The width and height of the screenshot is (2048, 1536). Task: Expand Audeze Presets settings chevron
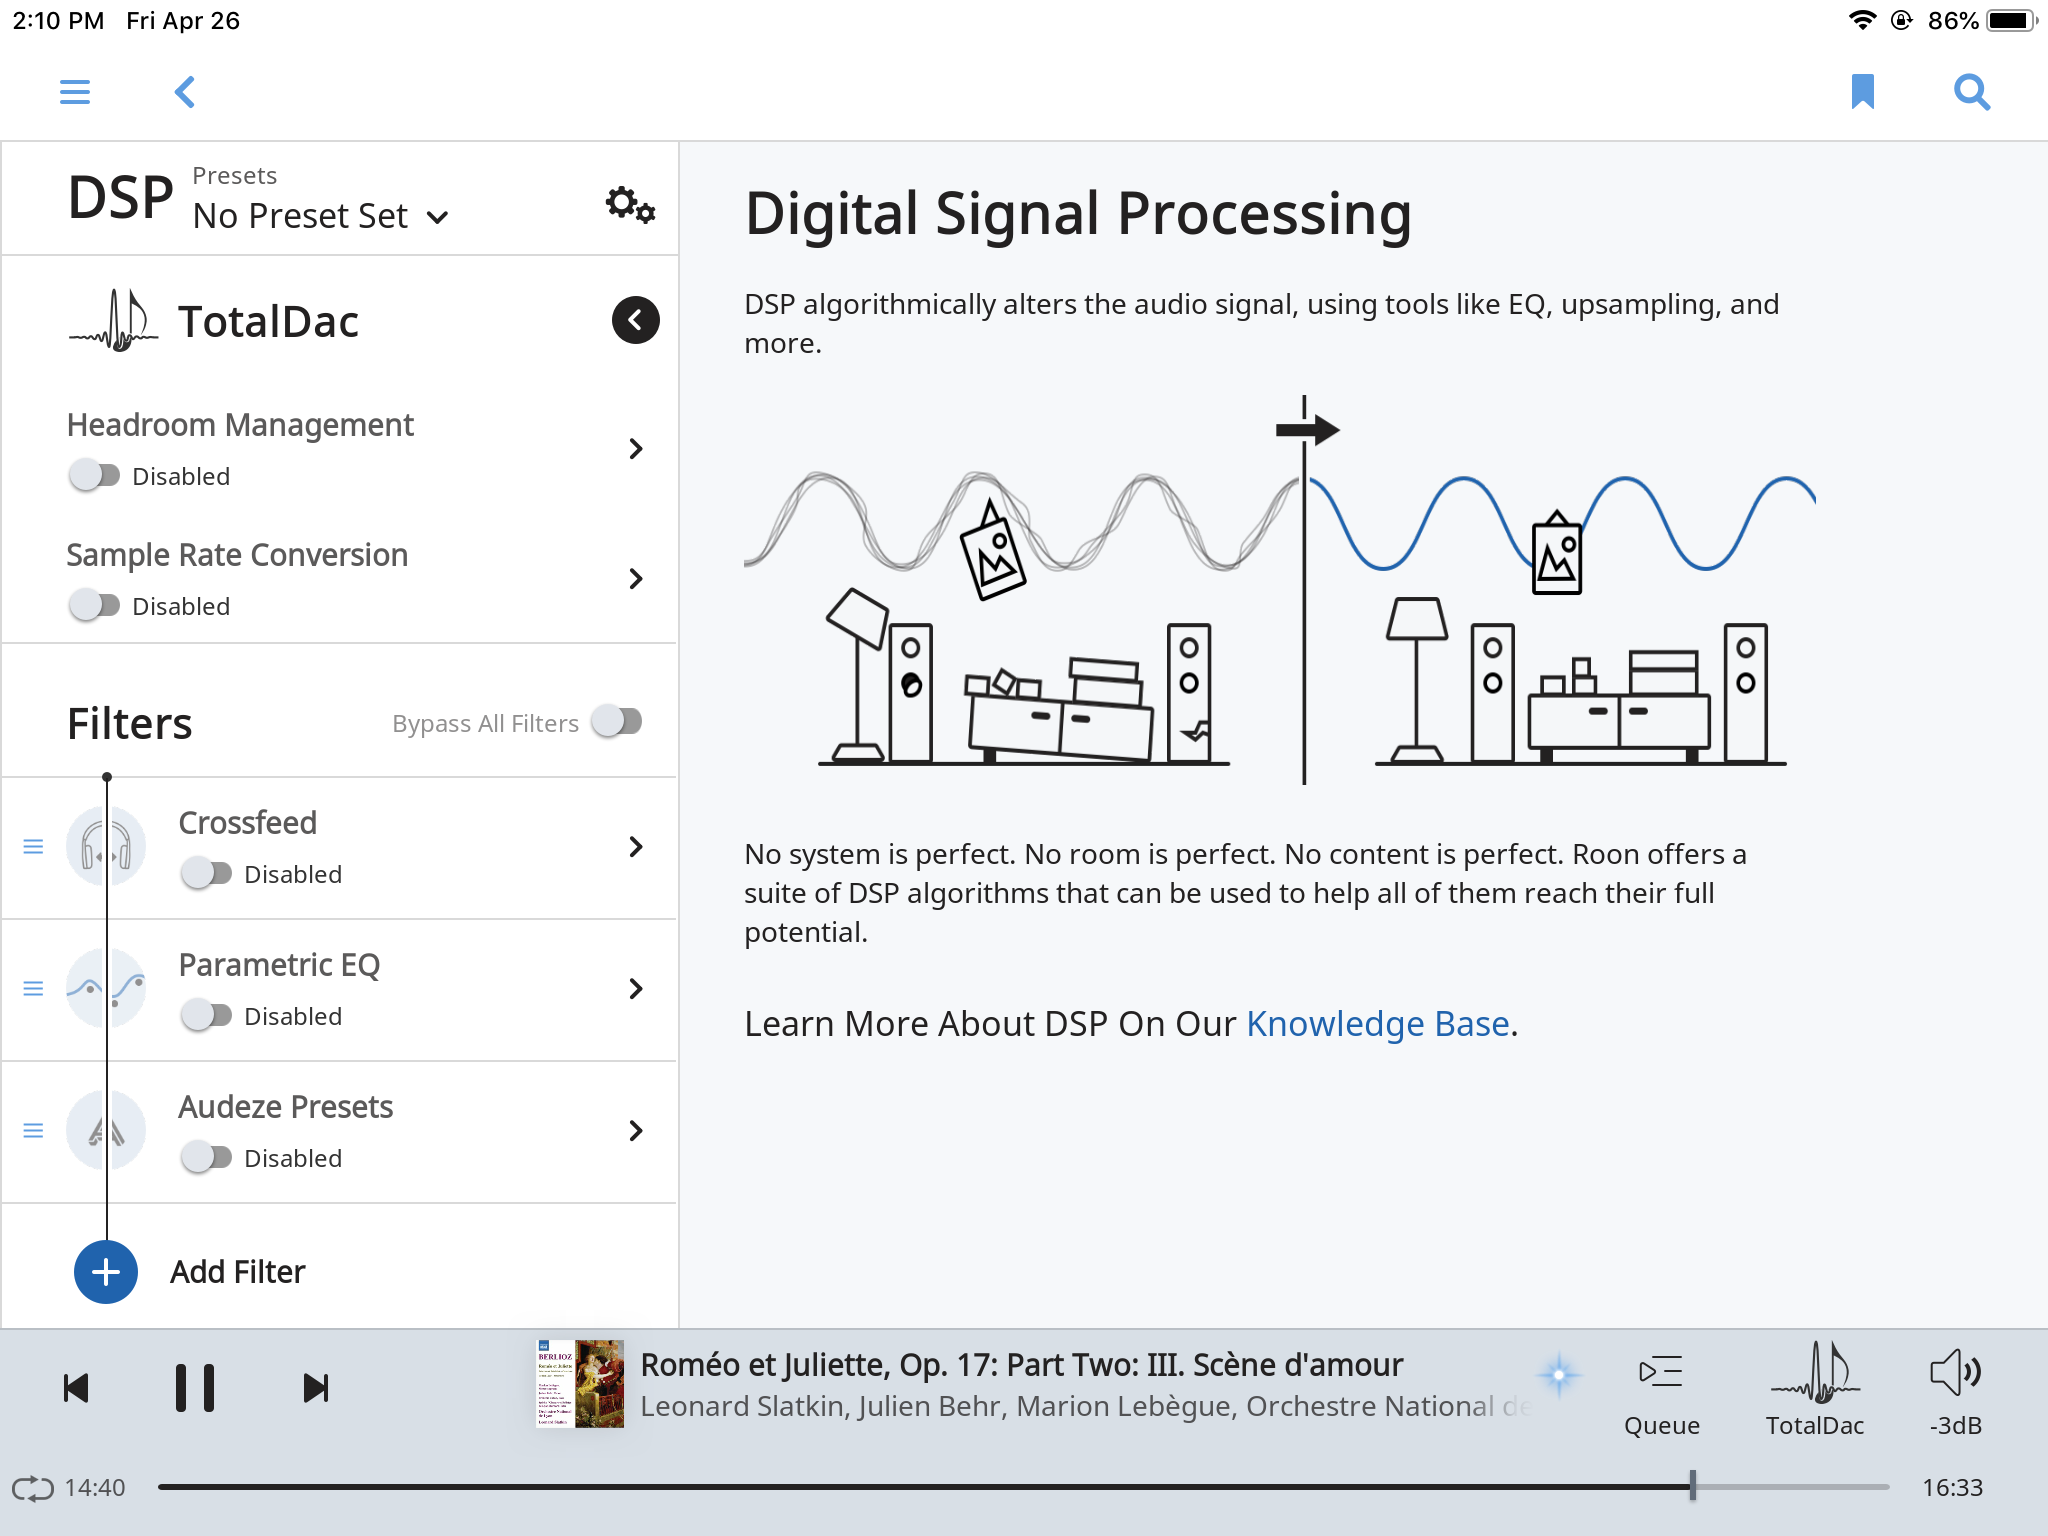636,1131
